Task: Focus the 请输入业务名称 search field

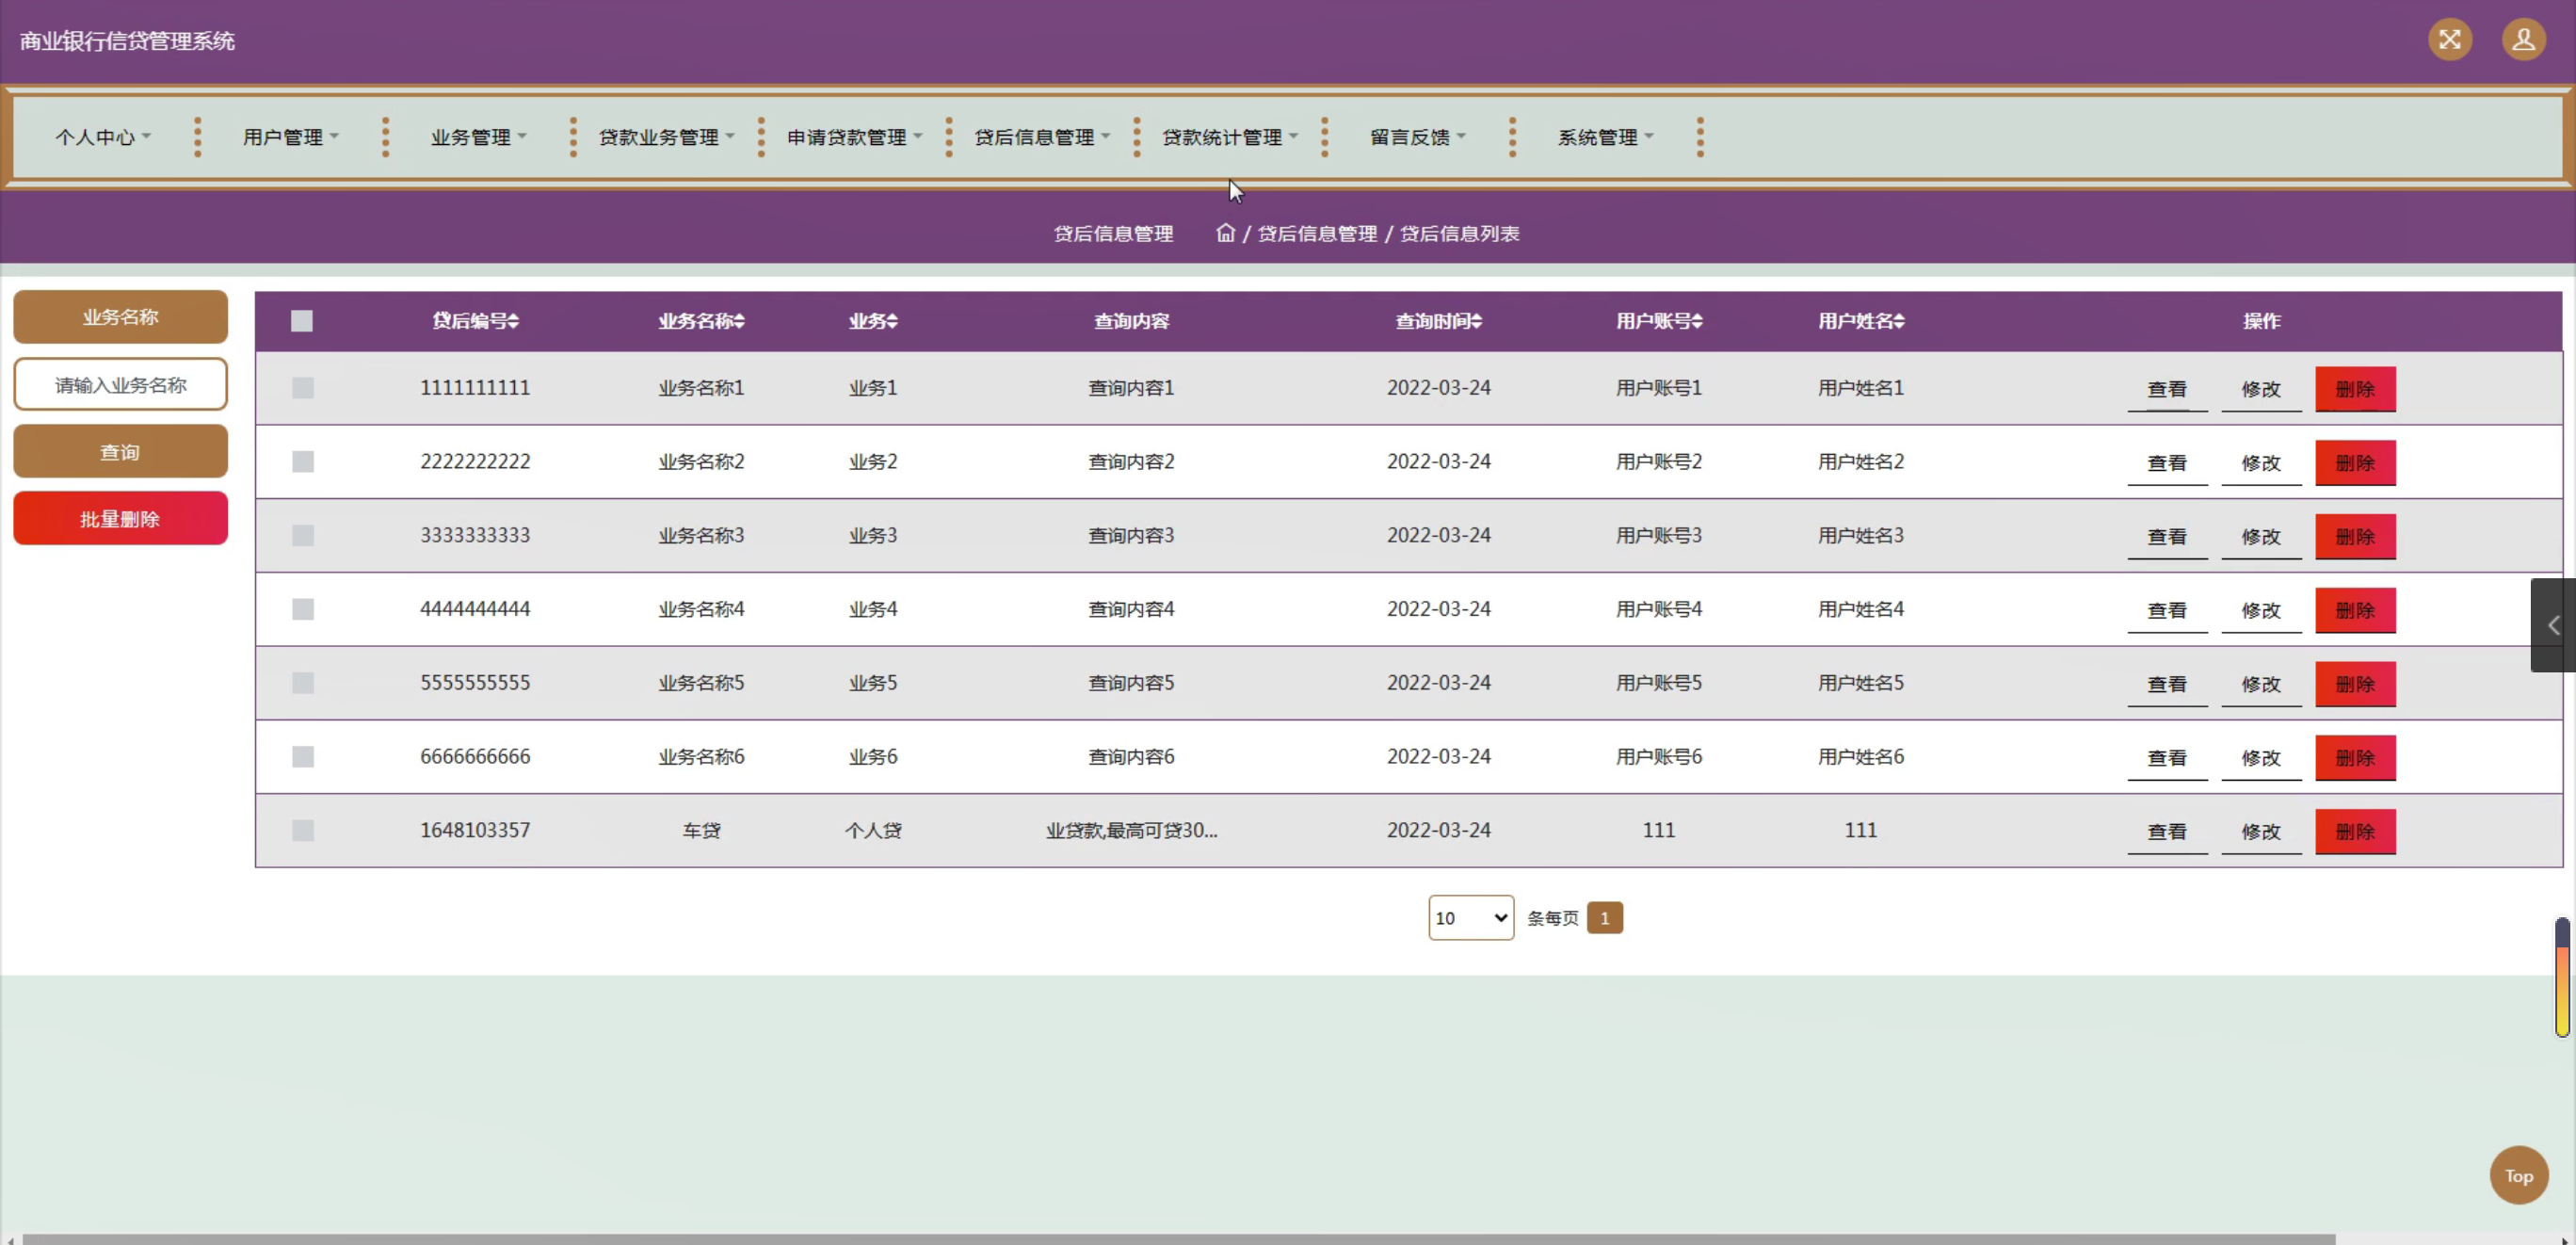Action: pos(120,385)
